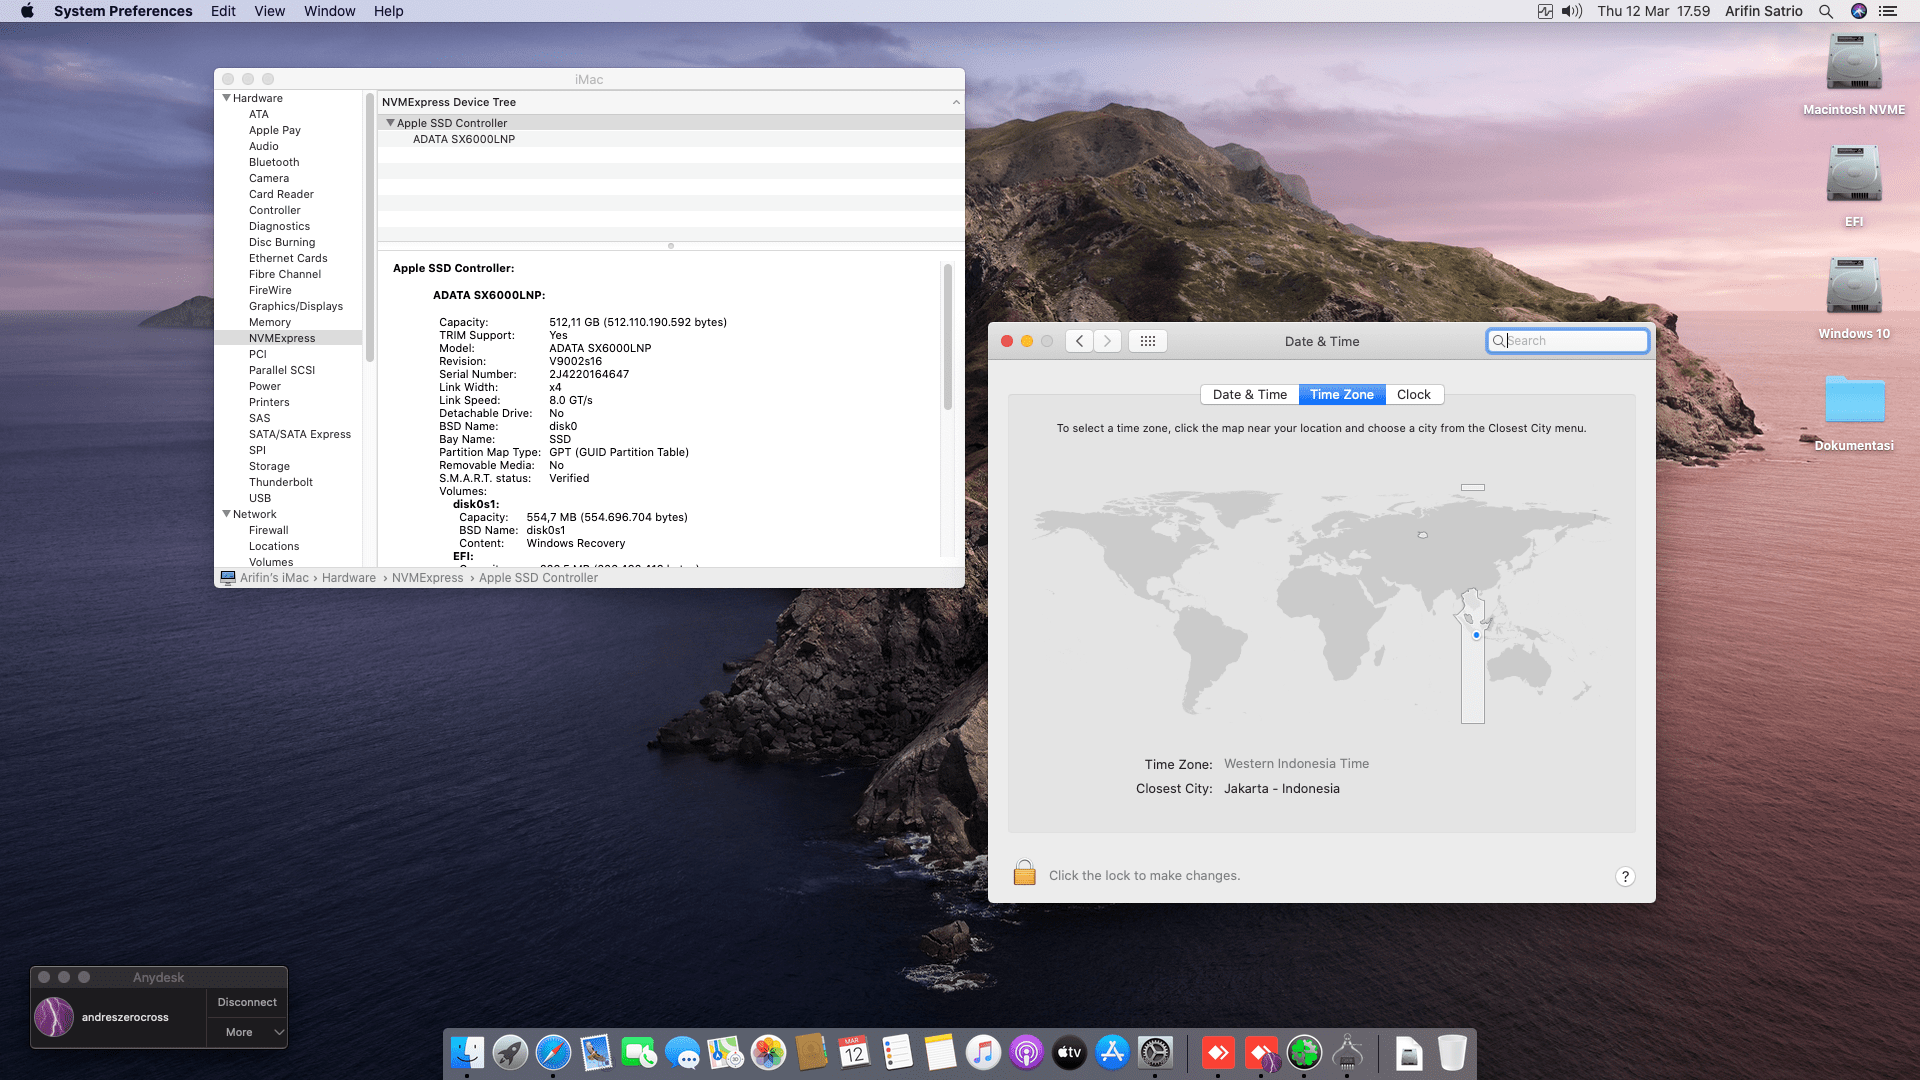Click the sidebar scrollbar in the iMac window

370,228
